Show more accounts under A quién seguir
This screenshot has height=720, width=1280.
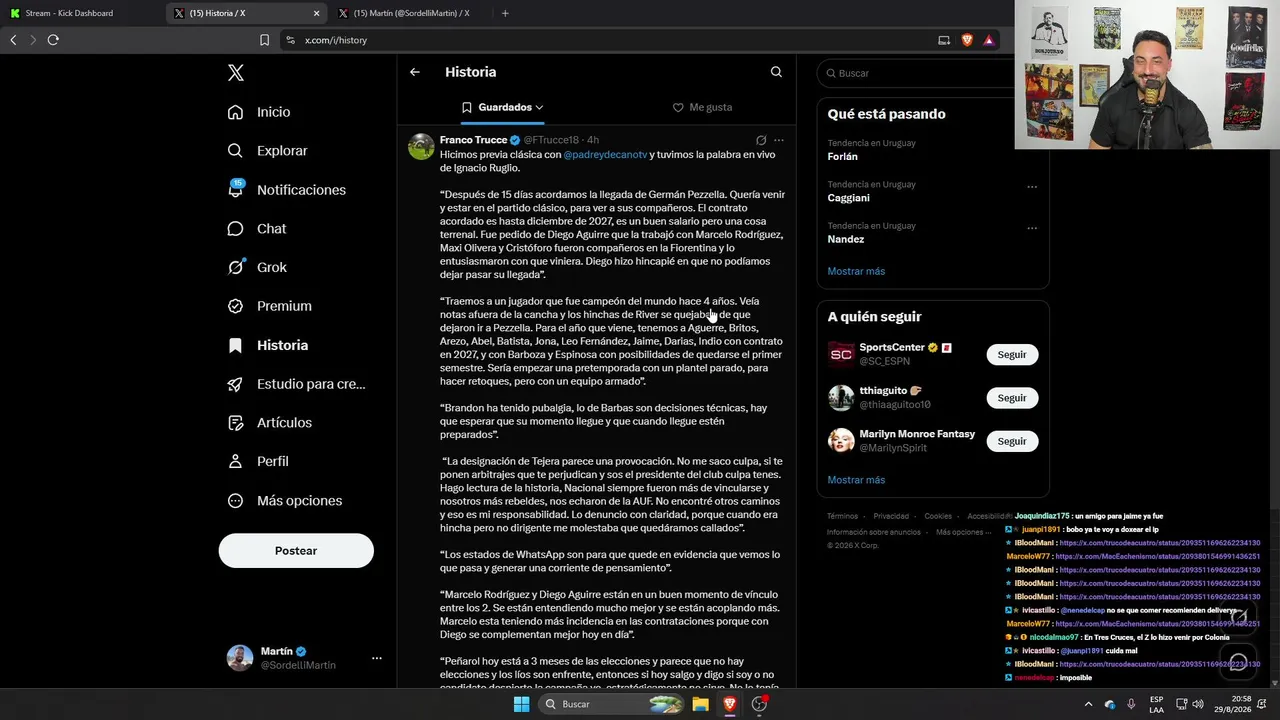click(x=856, y=480)
